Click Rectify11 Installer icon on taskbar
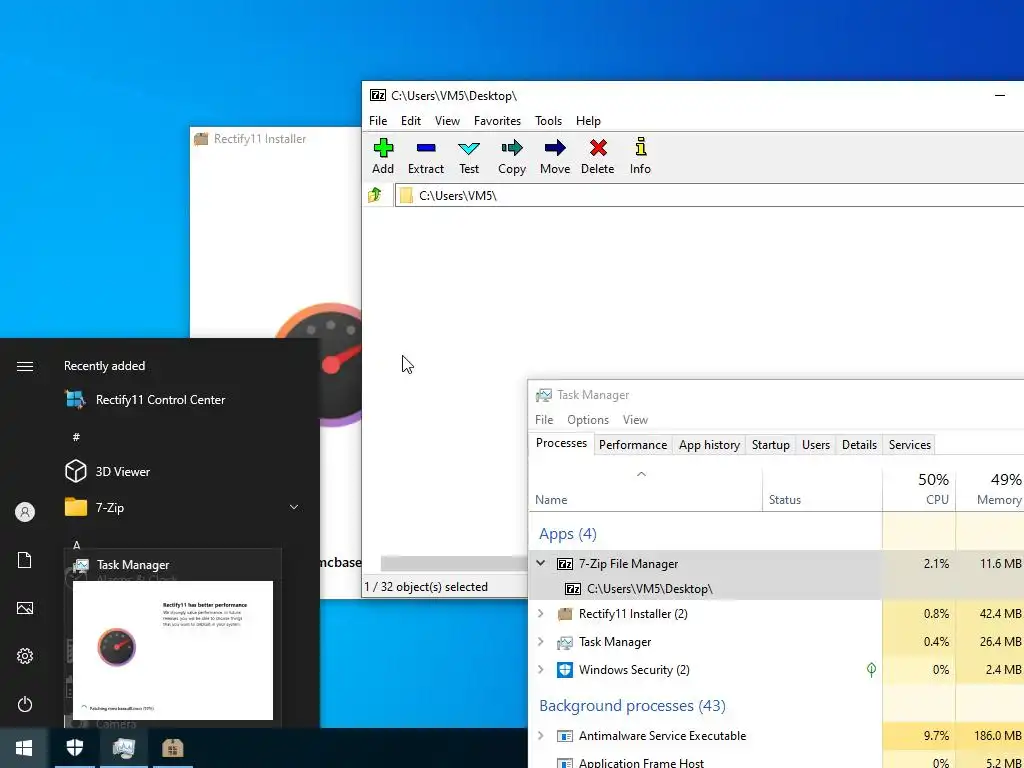The width and height of the screenshot is (1024, 768). coord(172,748)
